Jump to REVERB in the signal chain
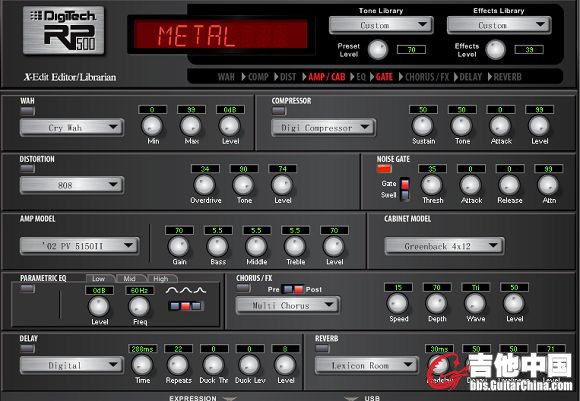This screenshot has height=401, width=580. pyautogui.click(x=507, y=77)
